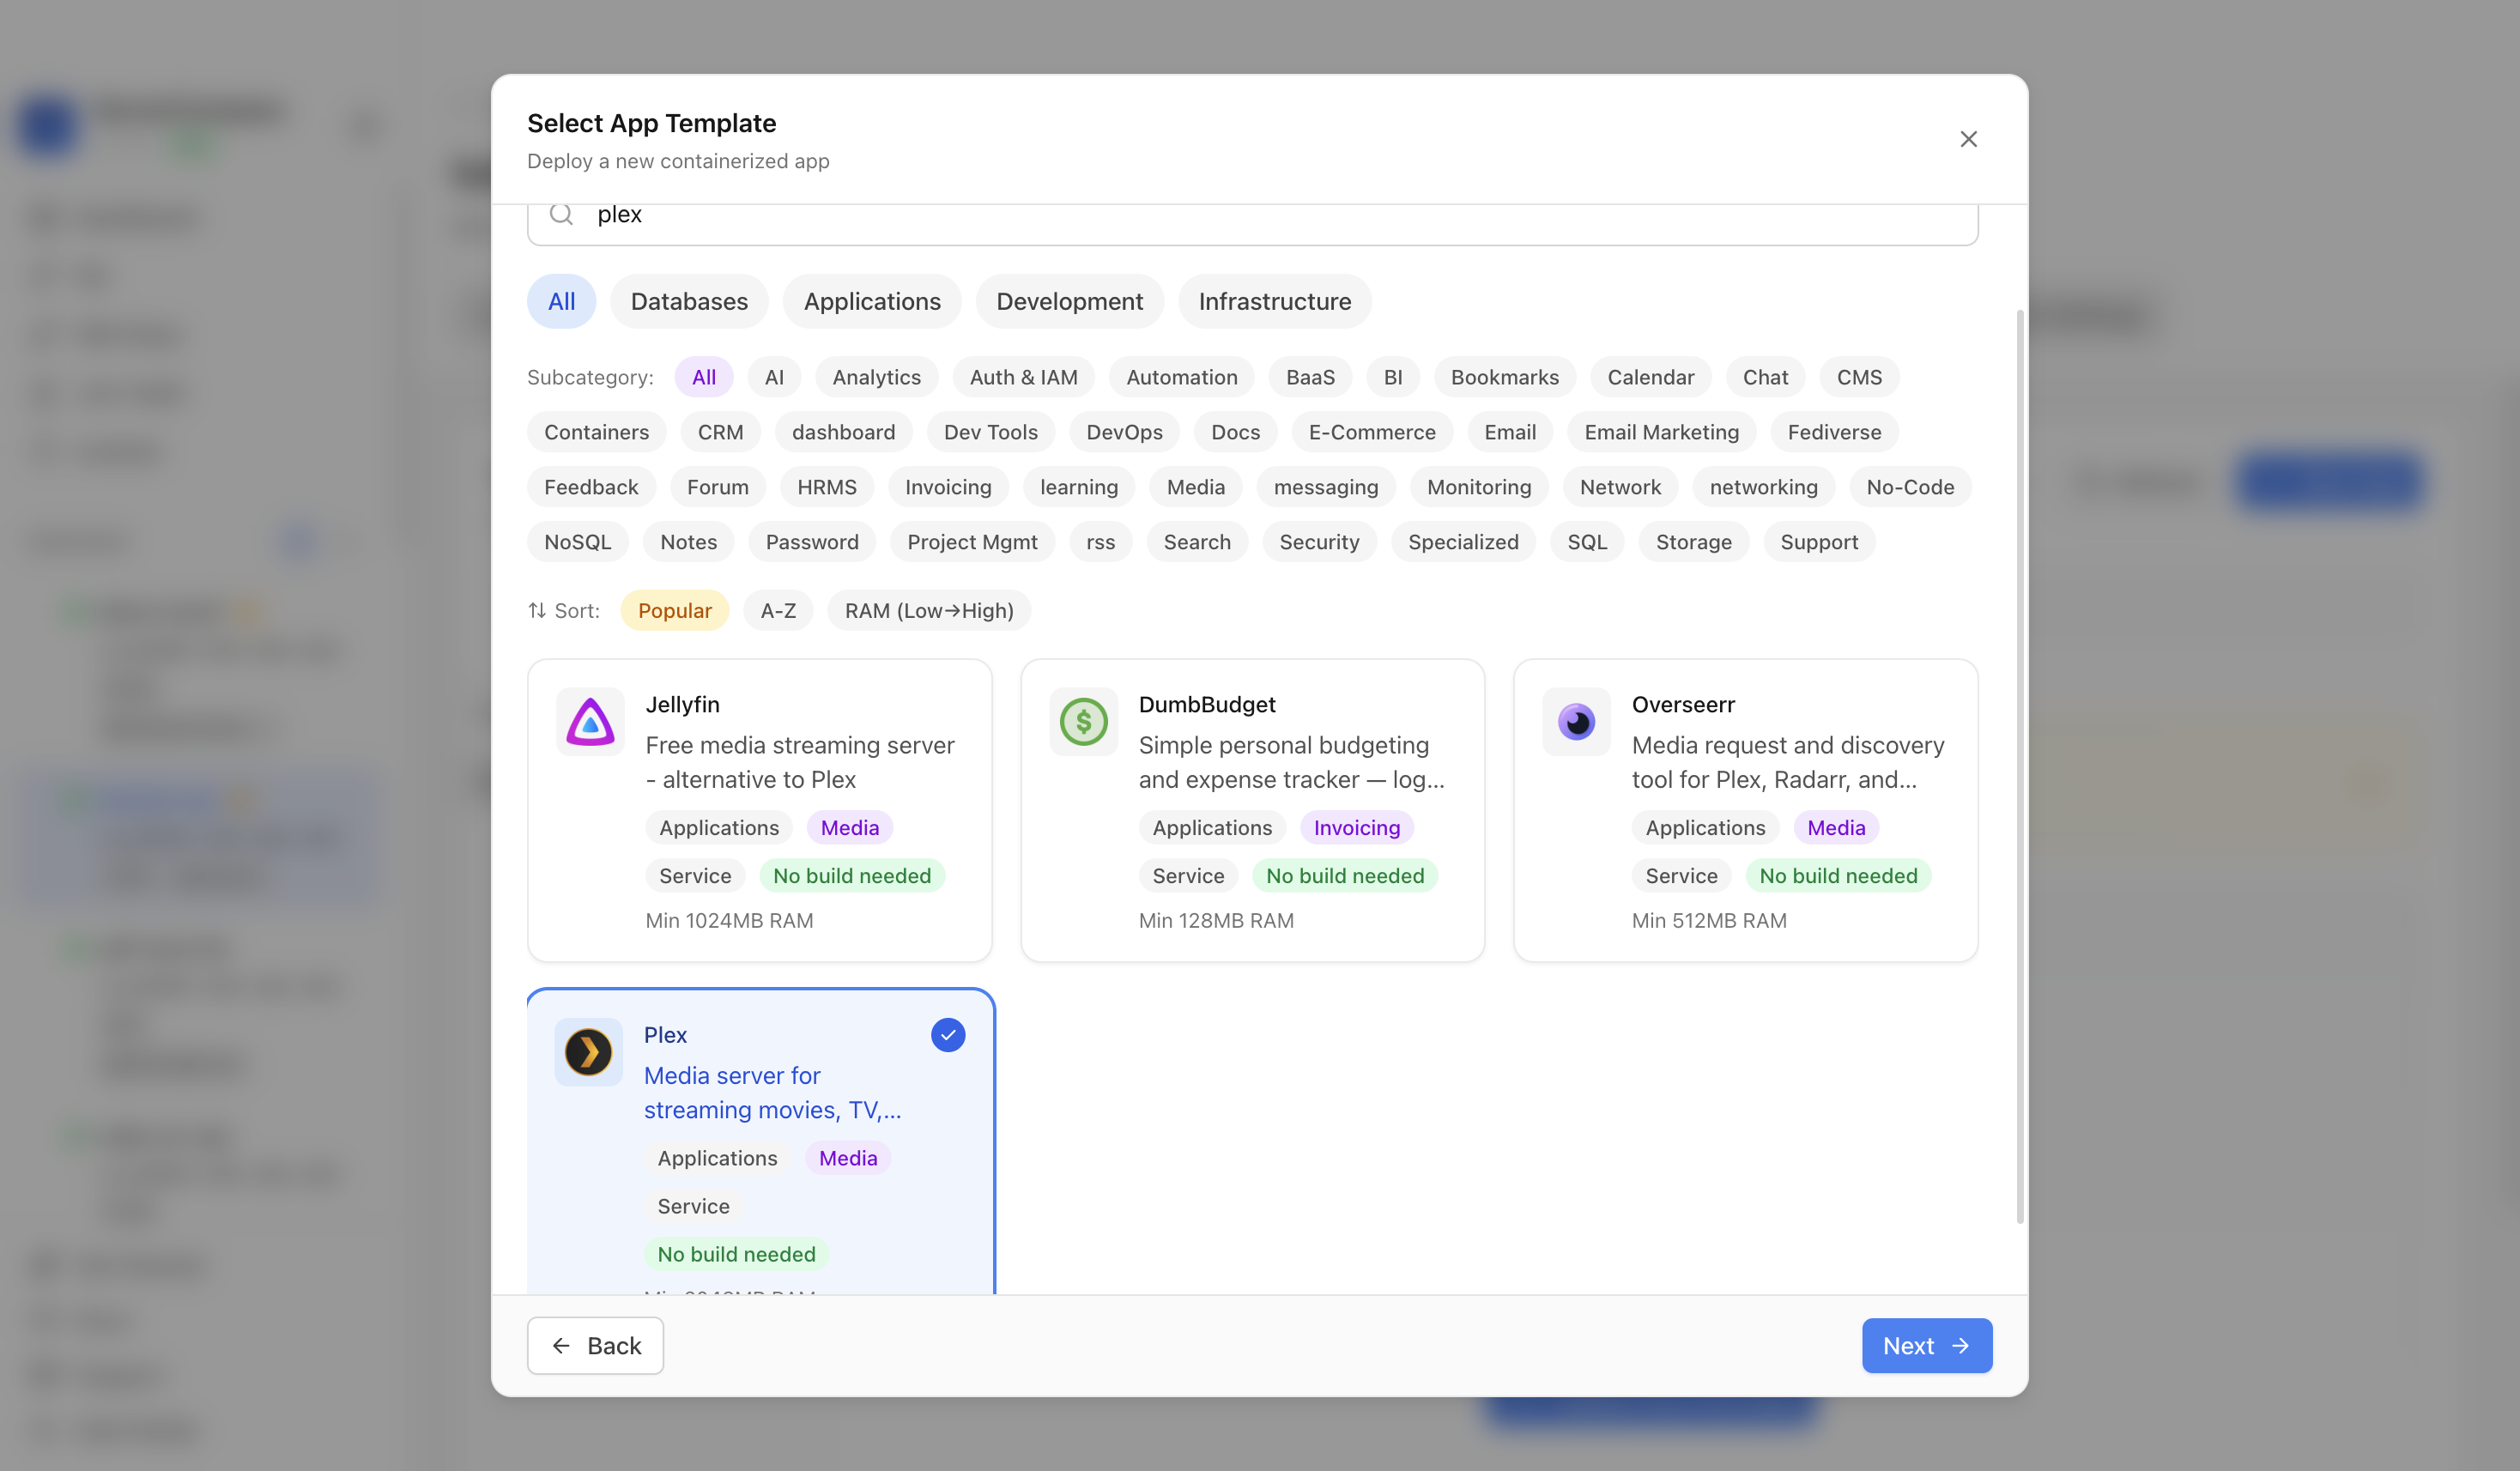This screenshot has height=1471, width=2520.
Task: Close the Select App Template dialog
Action: [x=1968, y=139]
